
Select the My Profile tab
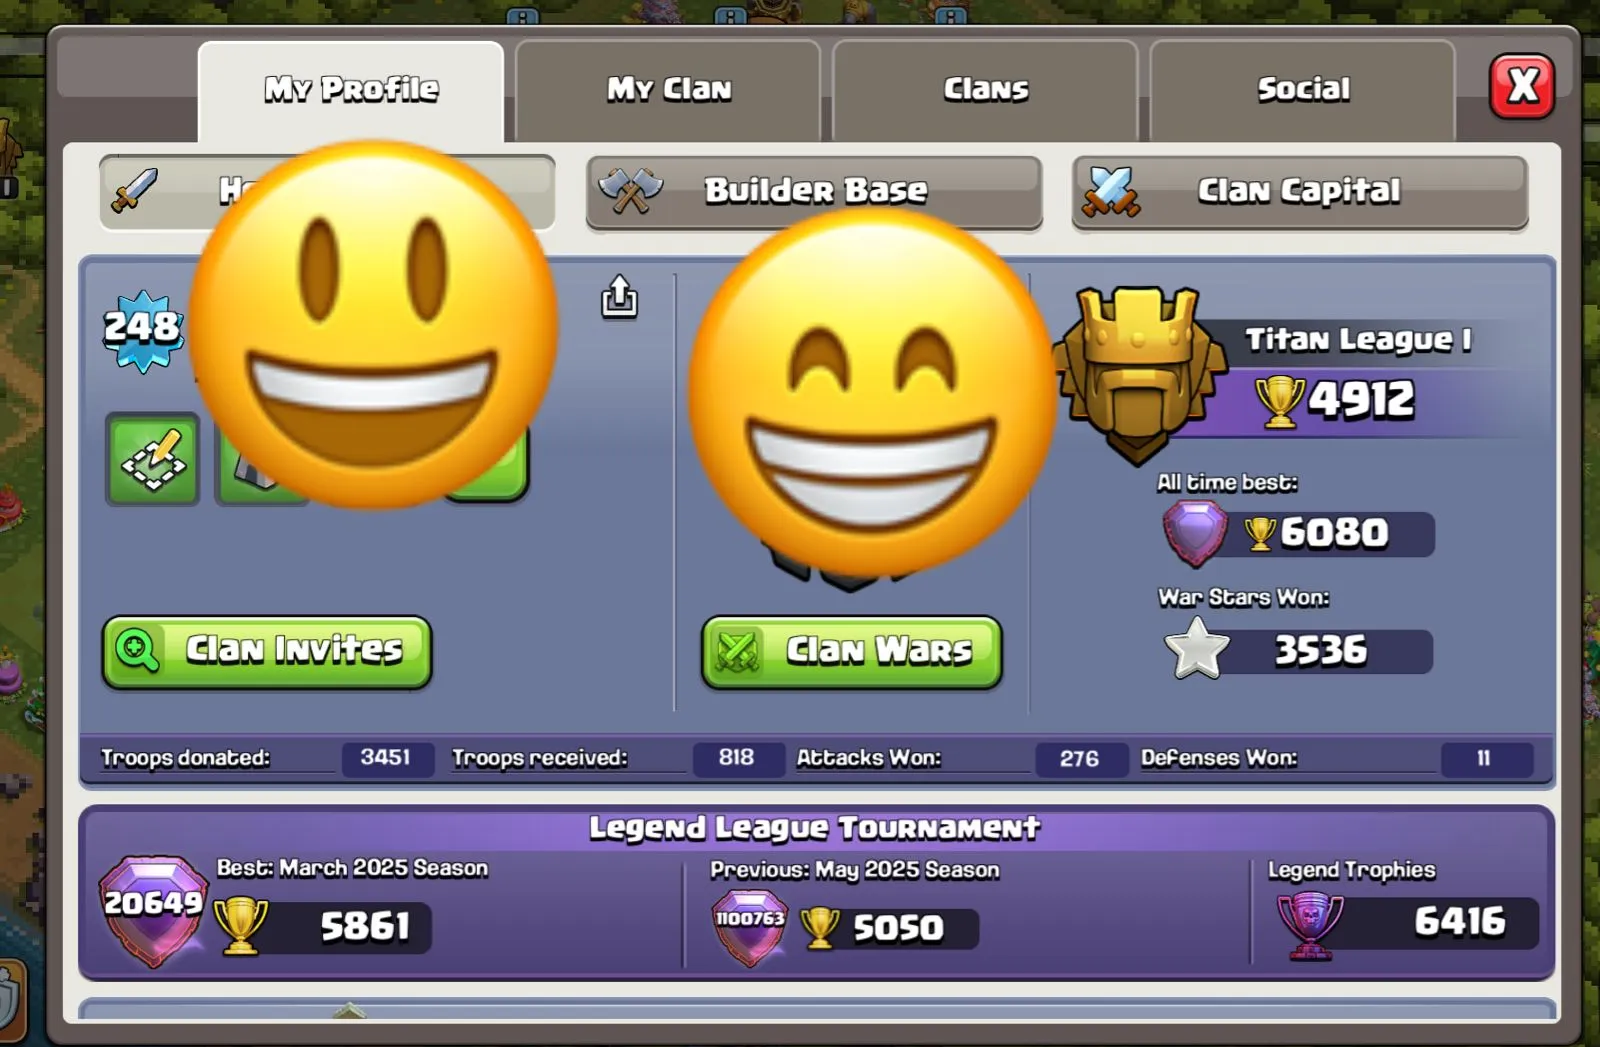(x=351, y=90)
